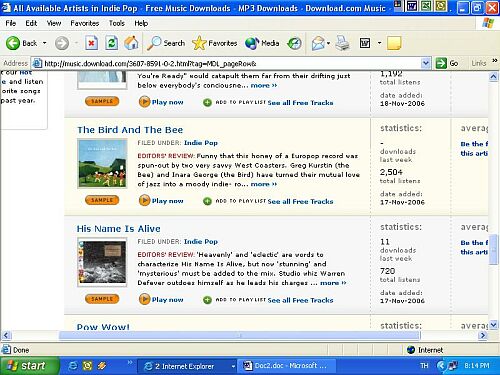Open the Help menu

click(x=141, y=23)
